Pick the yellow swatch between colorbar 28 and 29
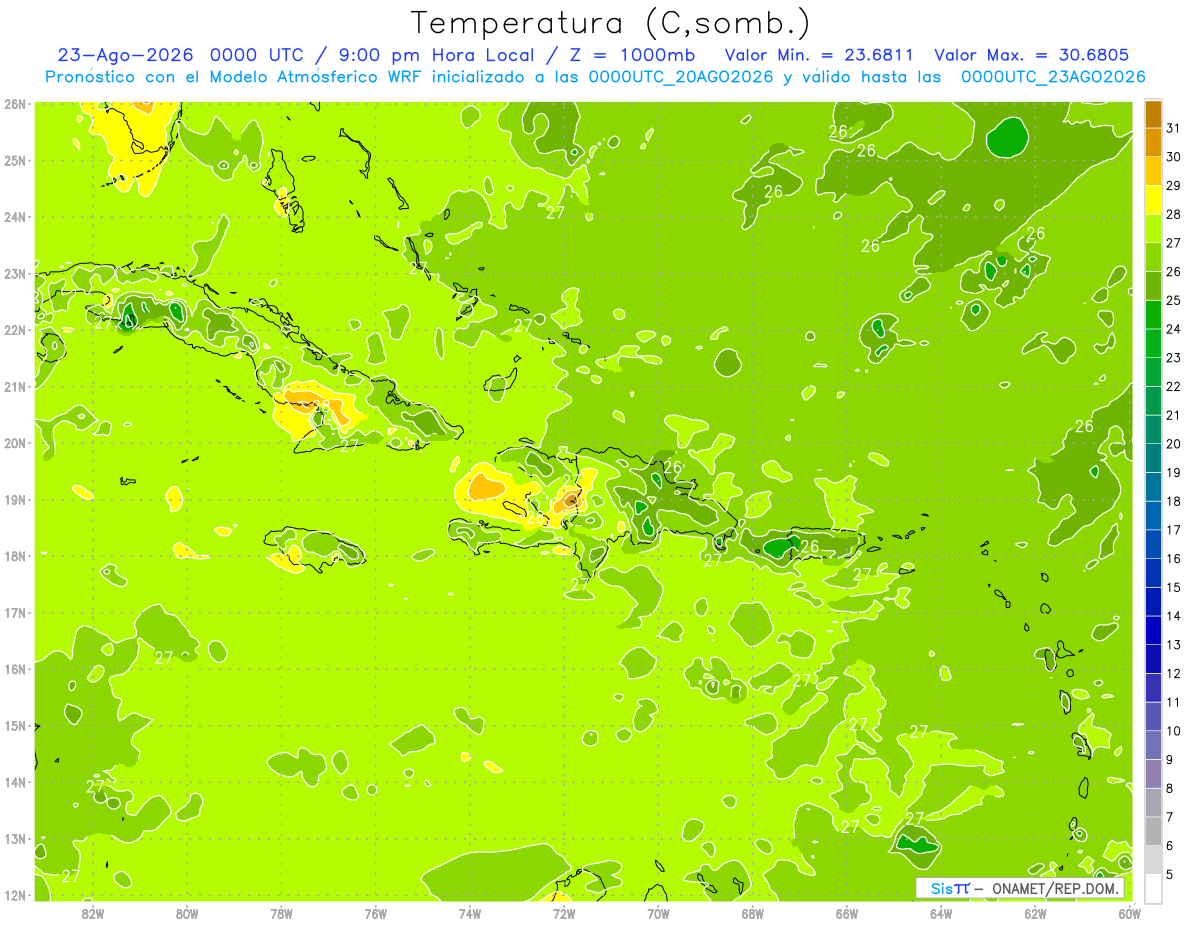The image size is (1200, 927). tap(1153, 201)
